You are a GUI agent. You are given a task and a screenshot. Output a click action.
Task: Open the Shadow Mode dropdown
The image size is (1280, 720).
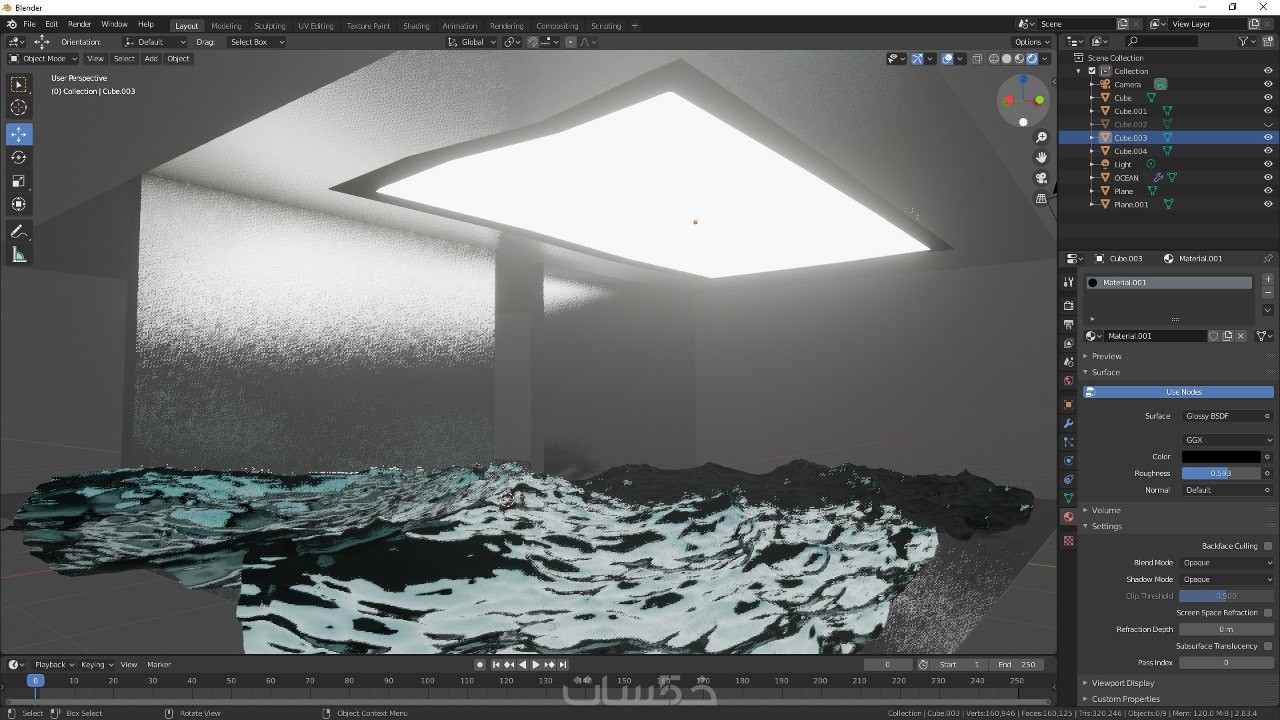pos(1227,579)
